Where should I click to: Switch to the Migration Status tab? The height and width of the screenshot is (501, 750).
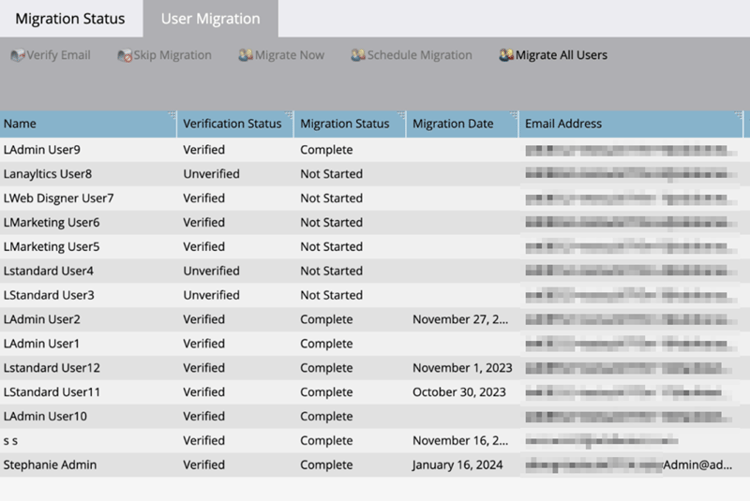(x=70, y=19)
